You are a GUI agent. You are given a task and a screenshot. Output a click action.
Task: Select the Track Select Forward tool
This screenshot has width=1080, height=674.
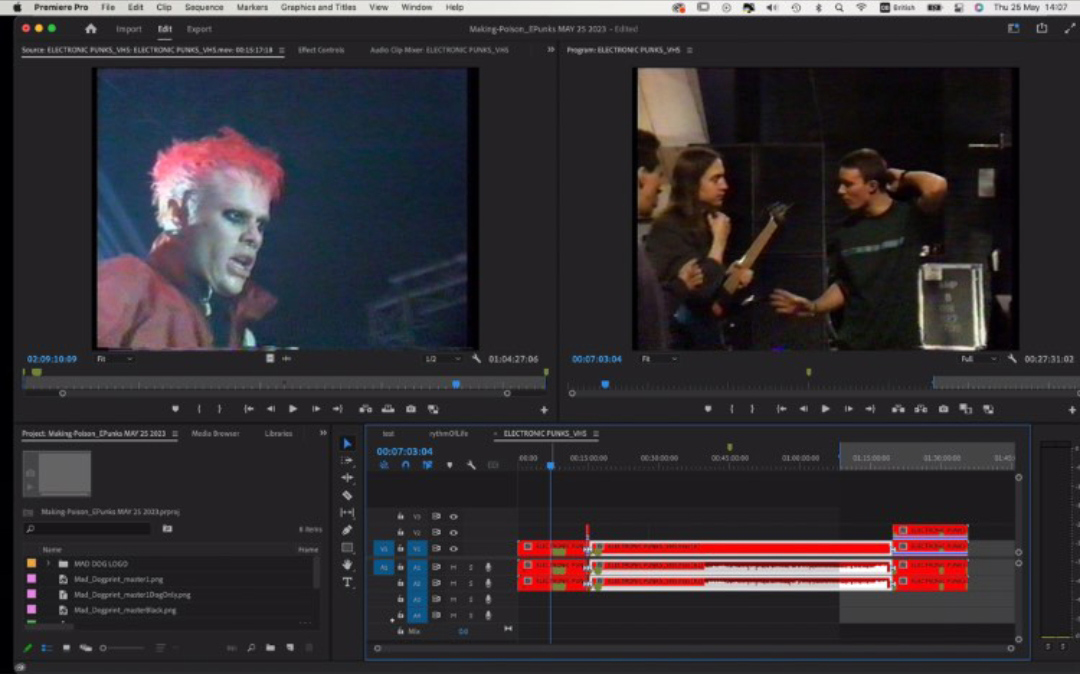347,461
